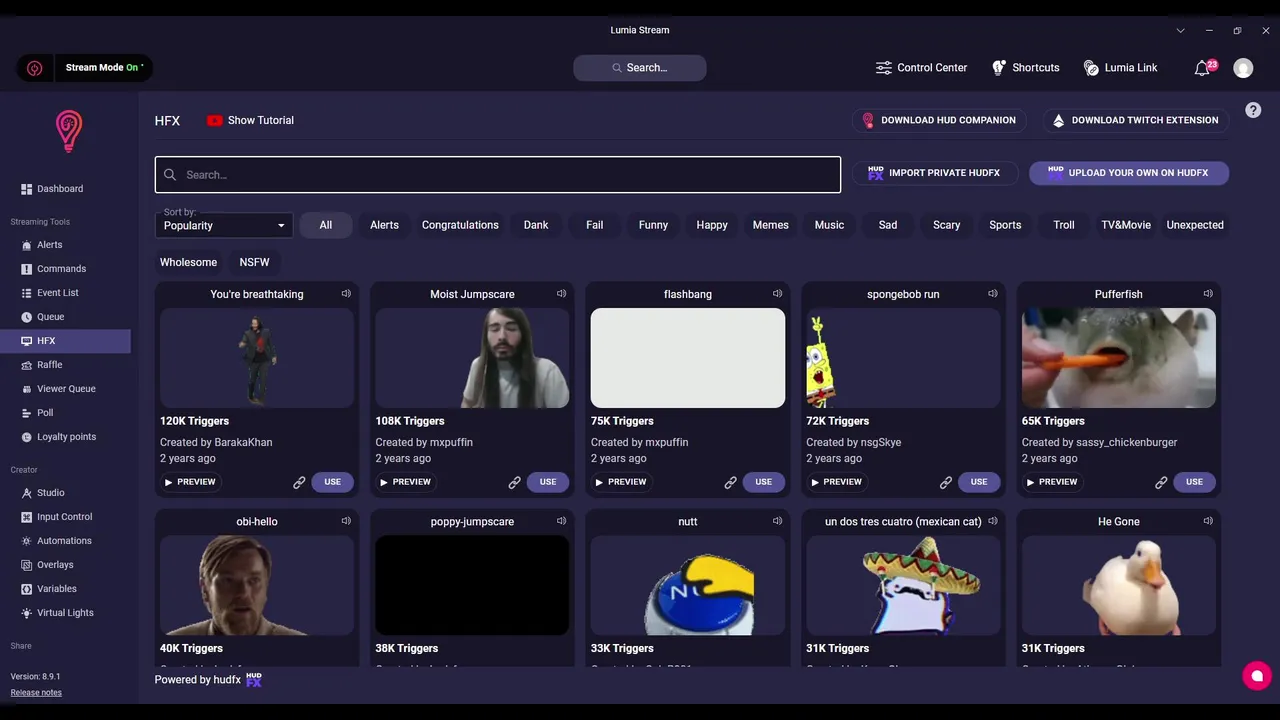This screenshot has width=1280, height=720.
Task: Click Upload Your Own on HUDFX
Action: 1129,173
